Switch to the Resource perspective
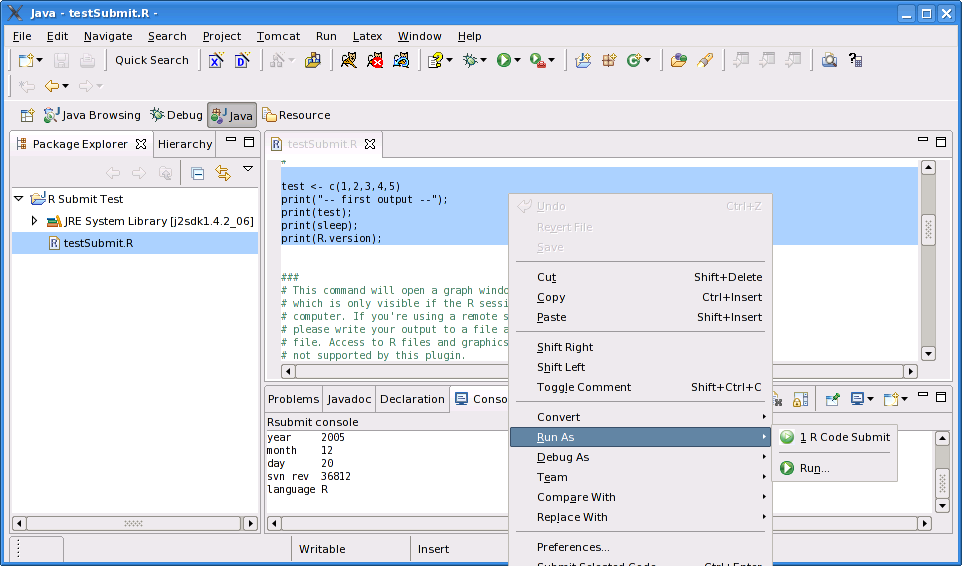The width and height of the screenshot is (962, 566). tap(296, 115)
